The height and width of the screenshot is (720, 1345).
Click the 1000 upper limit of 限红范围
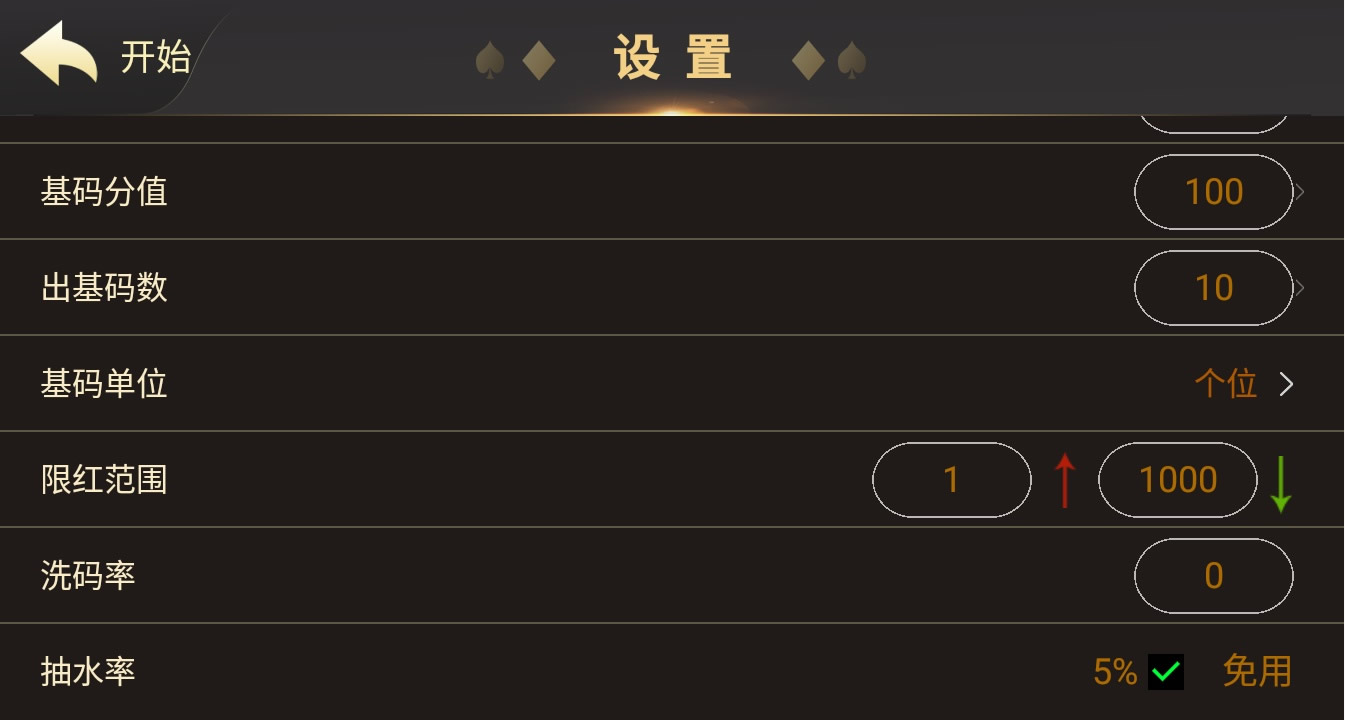(x=1177, y=480)
